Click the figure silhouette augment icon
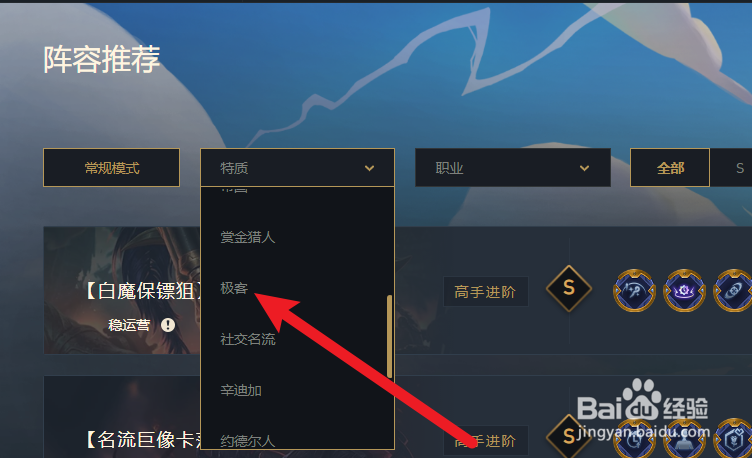This screenshot has width=752, height=458. (x=684, y=439)
